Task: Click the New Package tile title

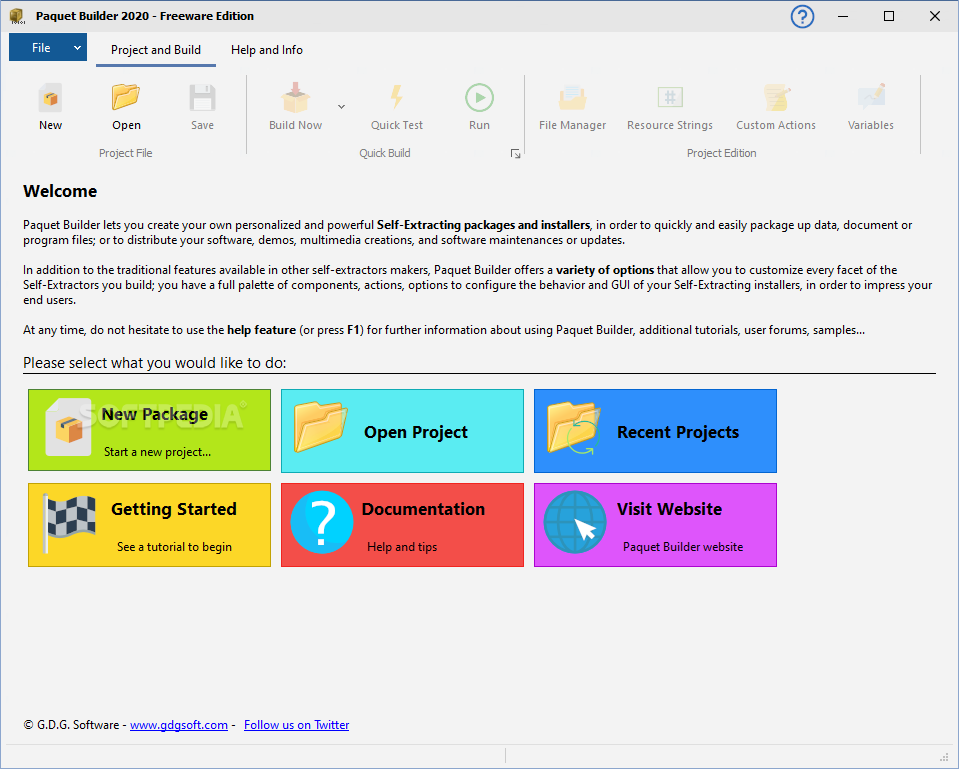Action: (155, 414)
